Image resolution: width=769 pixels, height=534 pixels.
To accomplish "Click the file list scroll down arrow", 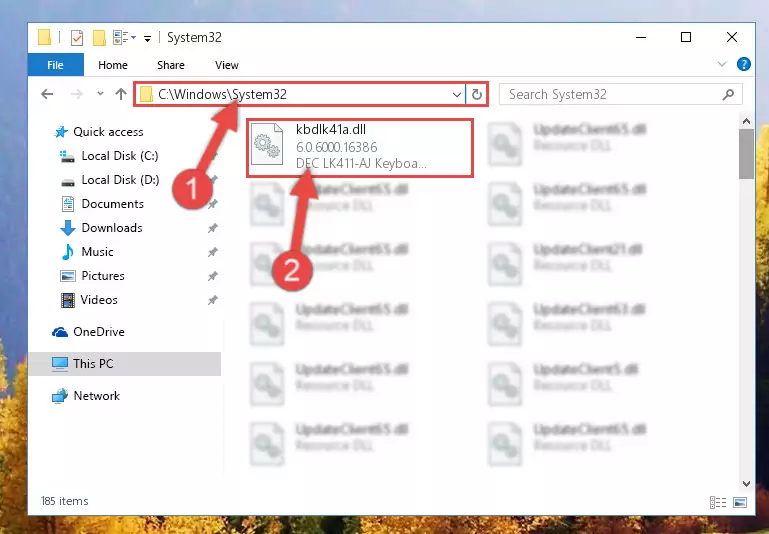I will [x=746, y=483].
